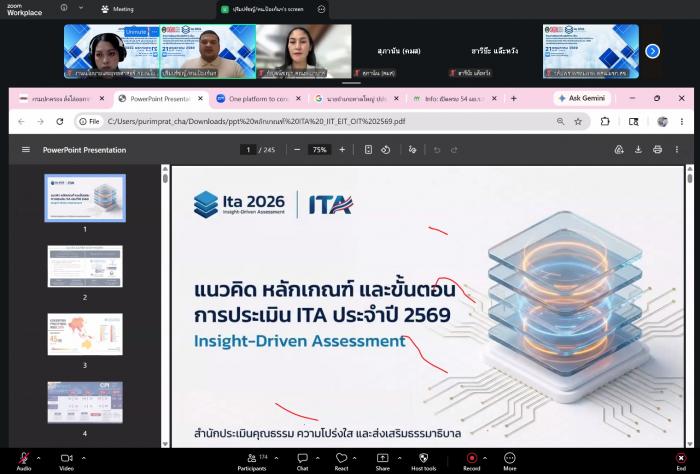
Task: Print the PDF document
Action: 658,150
